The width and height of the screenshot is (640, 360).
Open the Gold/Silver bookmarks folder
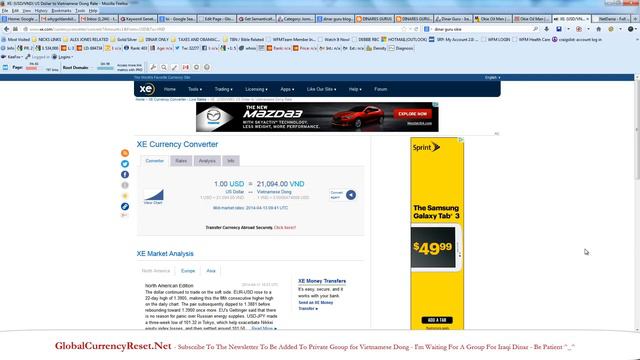(124, 40)
